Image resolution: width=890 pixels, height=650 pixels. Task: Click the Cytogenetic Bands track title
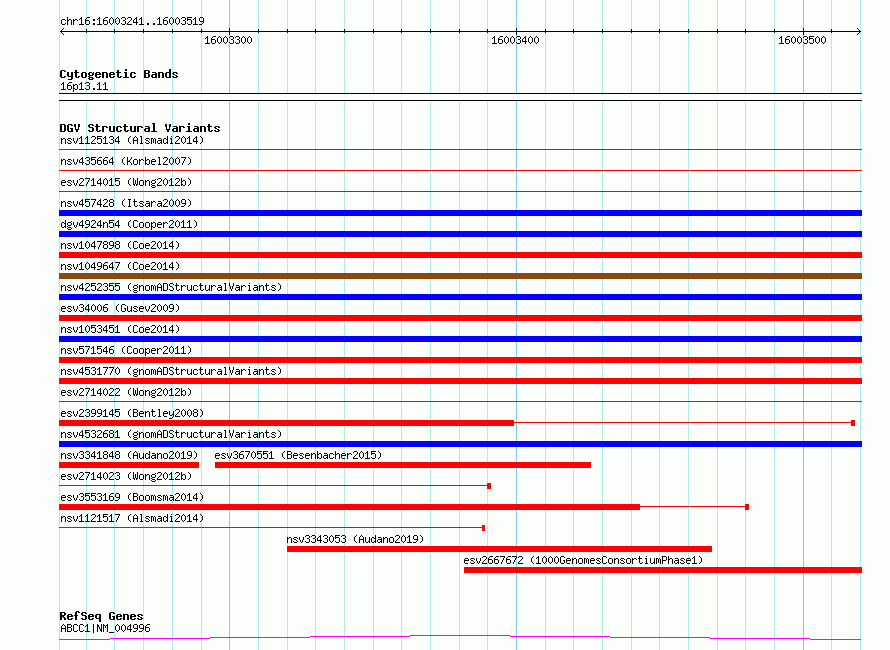pyautogui.click(x=119, y=74)
